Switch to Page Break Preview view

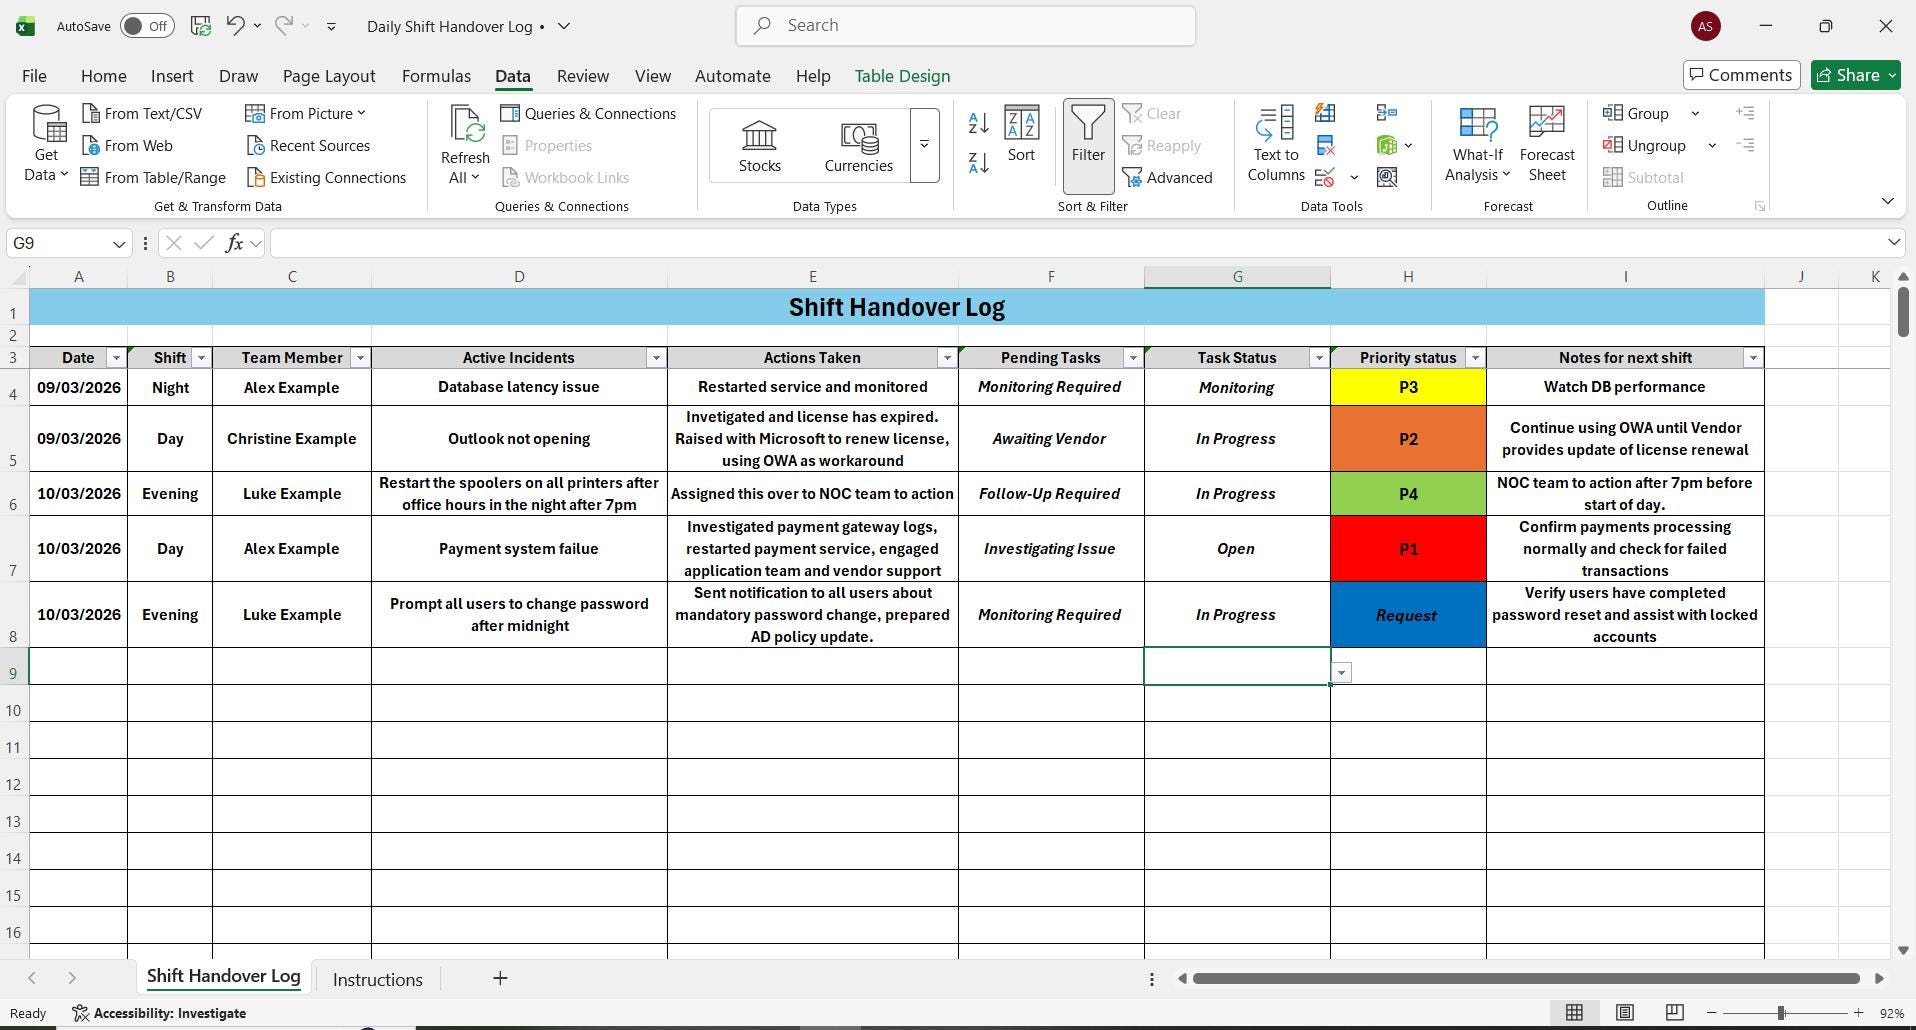(x=1674, y=1013)
